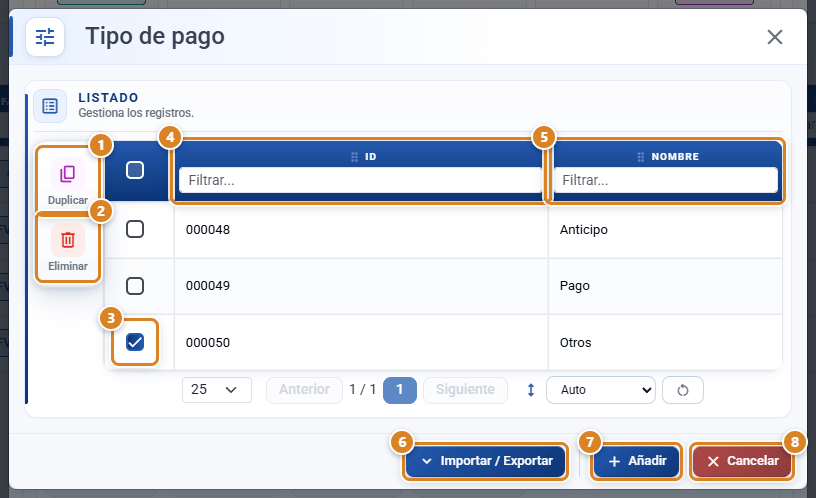Click the Otros name cell
Viewport: 816px width, 498px height.
[x=666, y=342]
